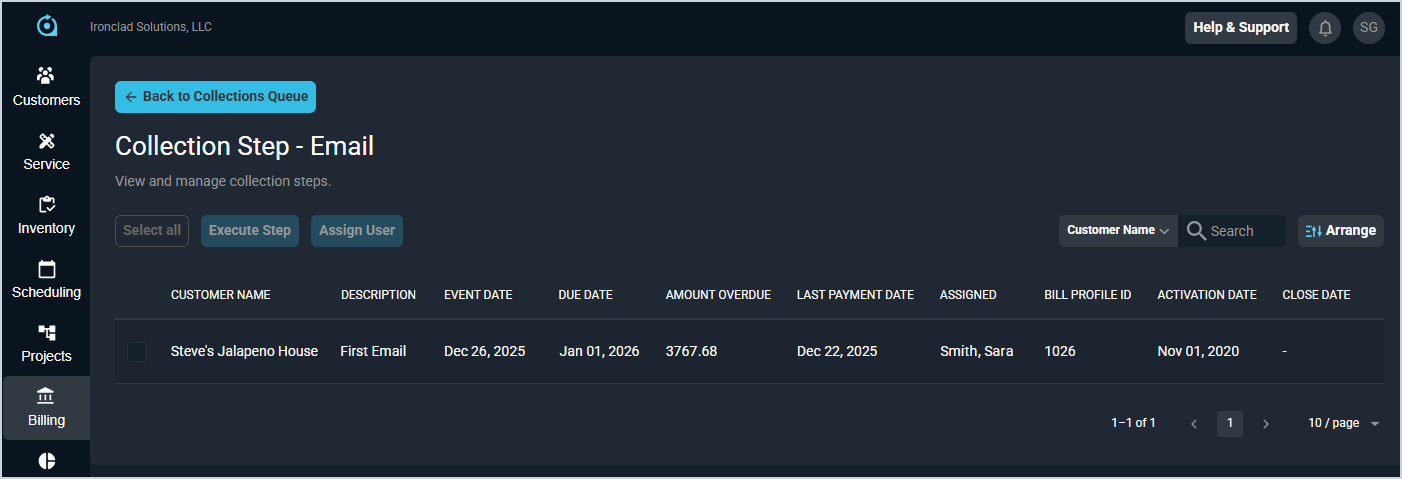1402x479 pixels.
Task: Expand the Customer Name filter dropdown
Action: tap(1118, 230)
